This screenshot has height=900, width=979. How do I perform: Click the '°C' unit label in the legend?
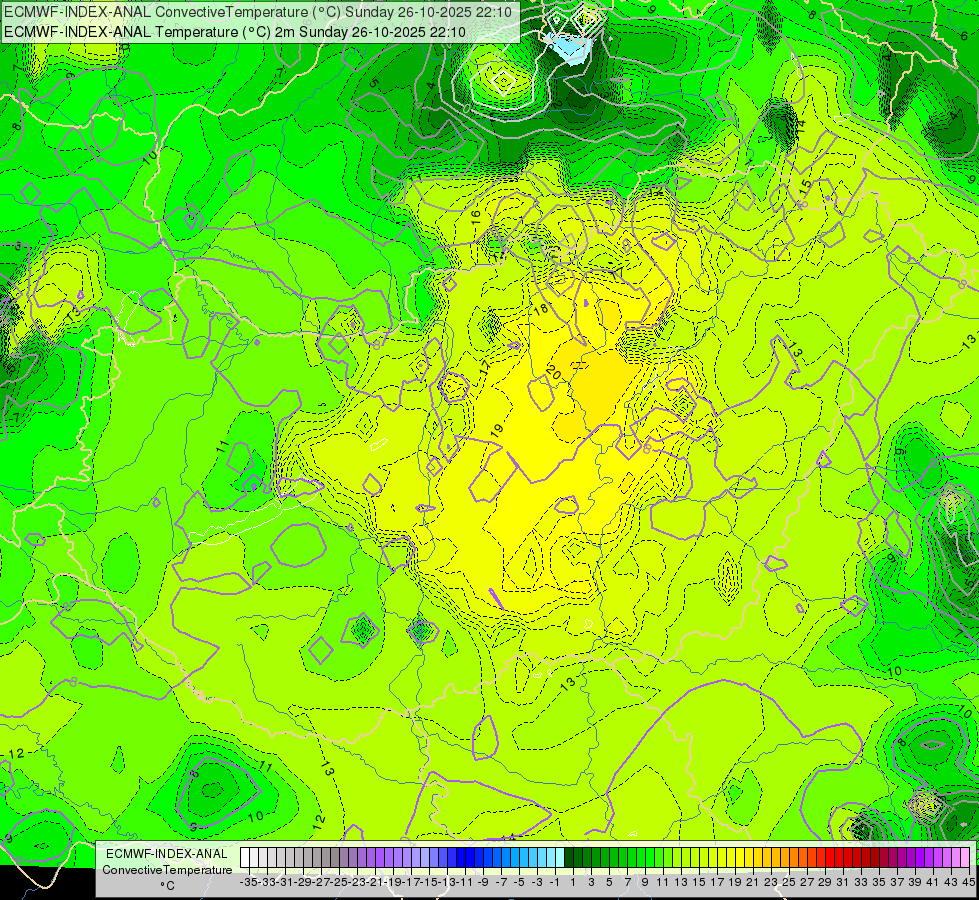(167, 885)
